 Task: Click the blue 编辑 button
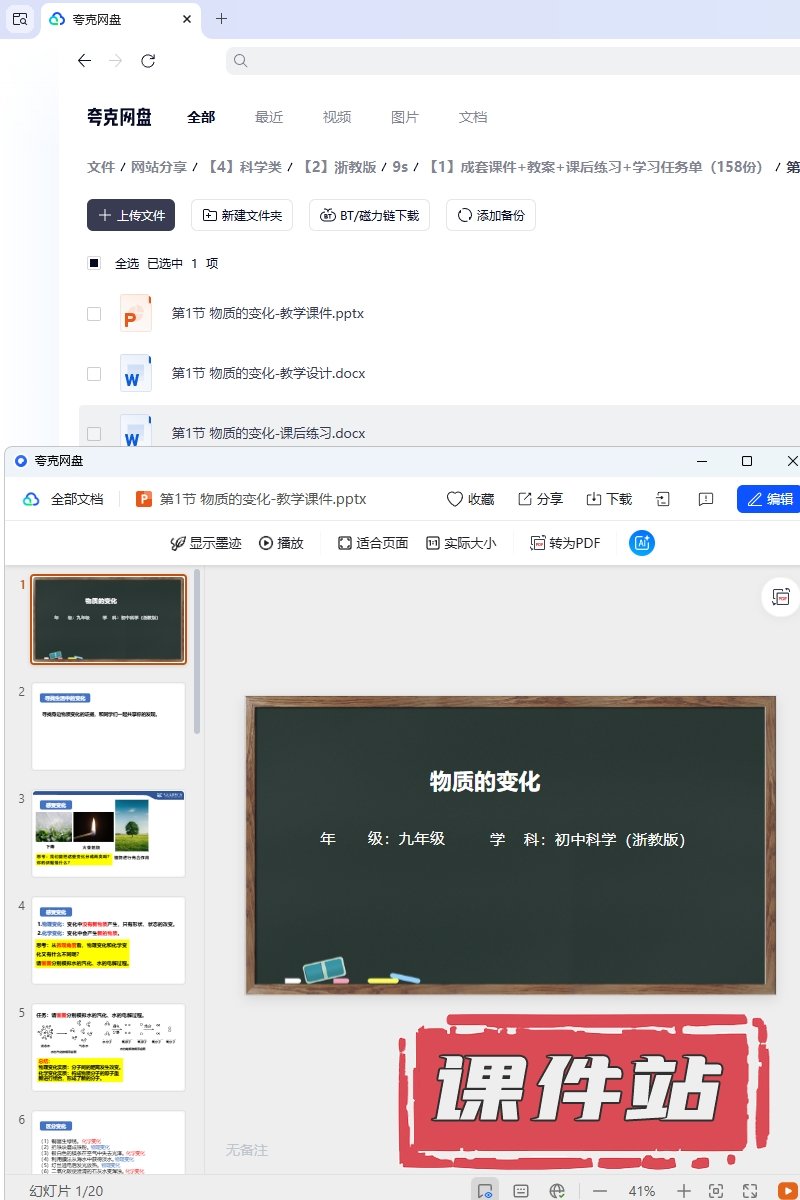(768, 499)
